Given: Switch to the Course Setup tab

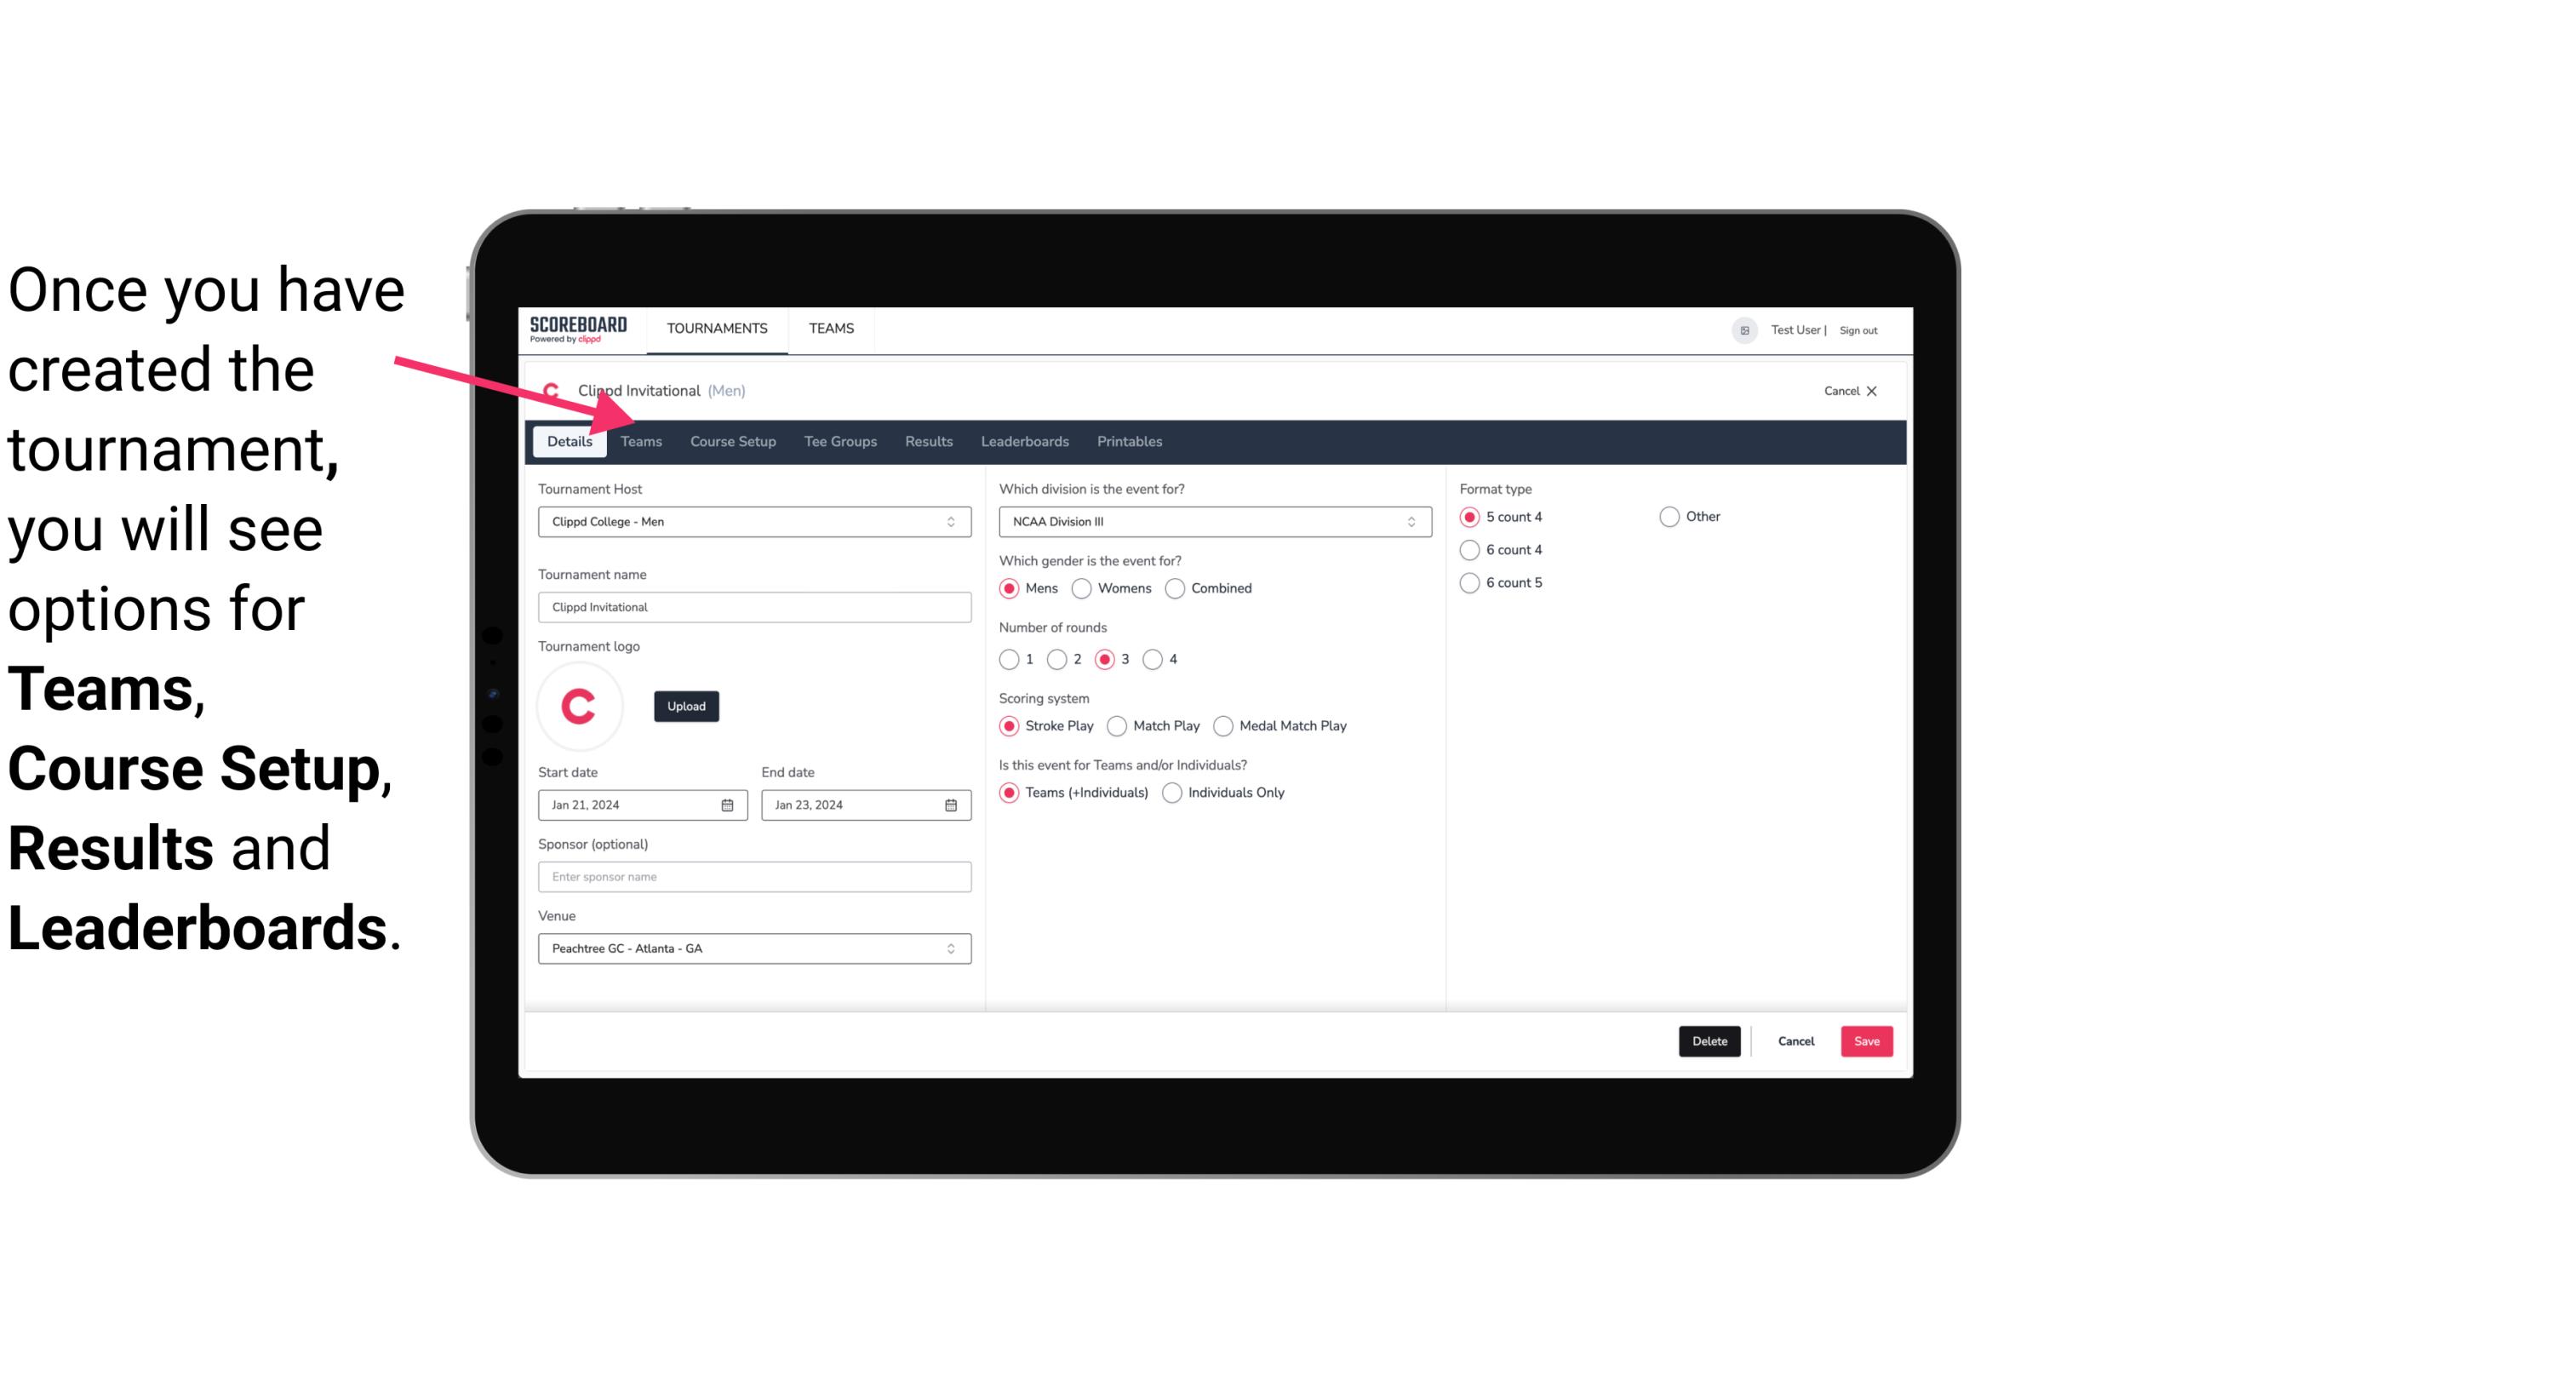Looking at the screenshot, I should [x=732, y=440].
